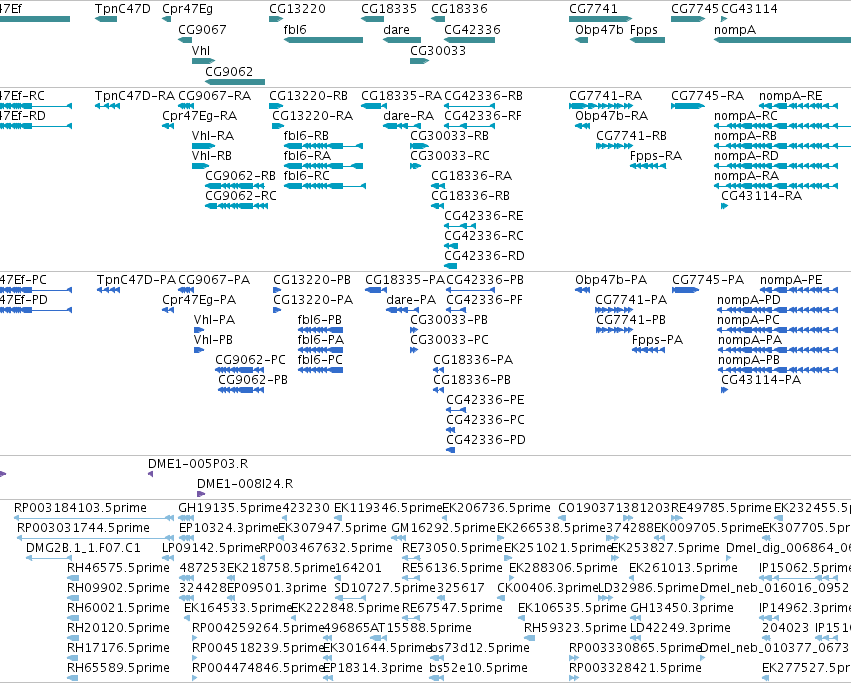This screenshot has height=683, width=851.
Task: Click the CG7741 gene label
Action: coord(593,9)
